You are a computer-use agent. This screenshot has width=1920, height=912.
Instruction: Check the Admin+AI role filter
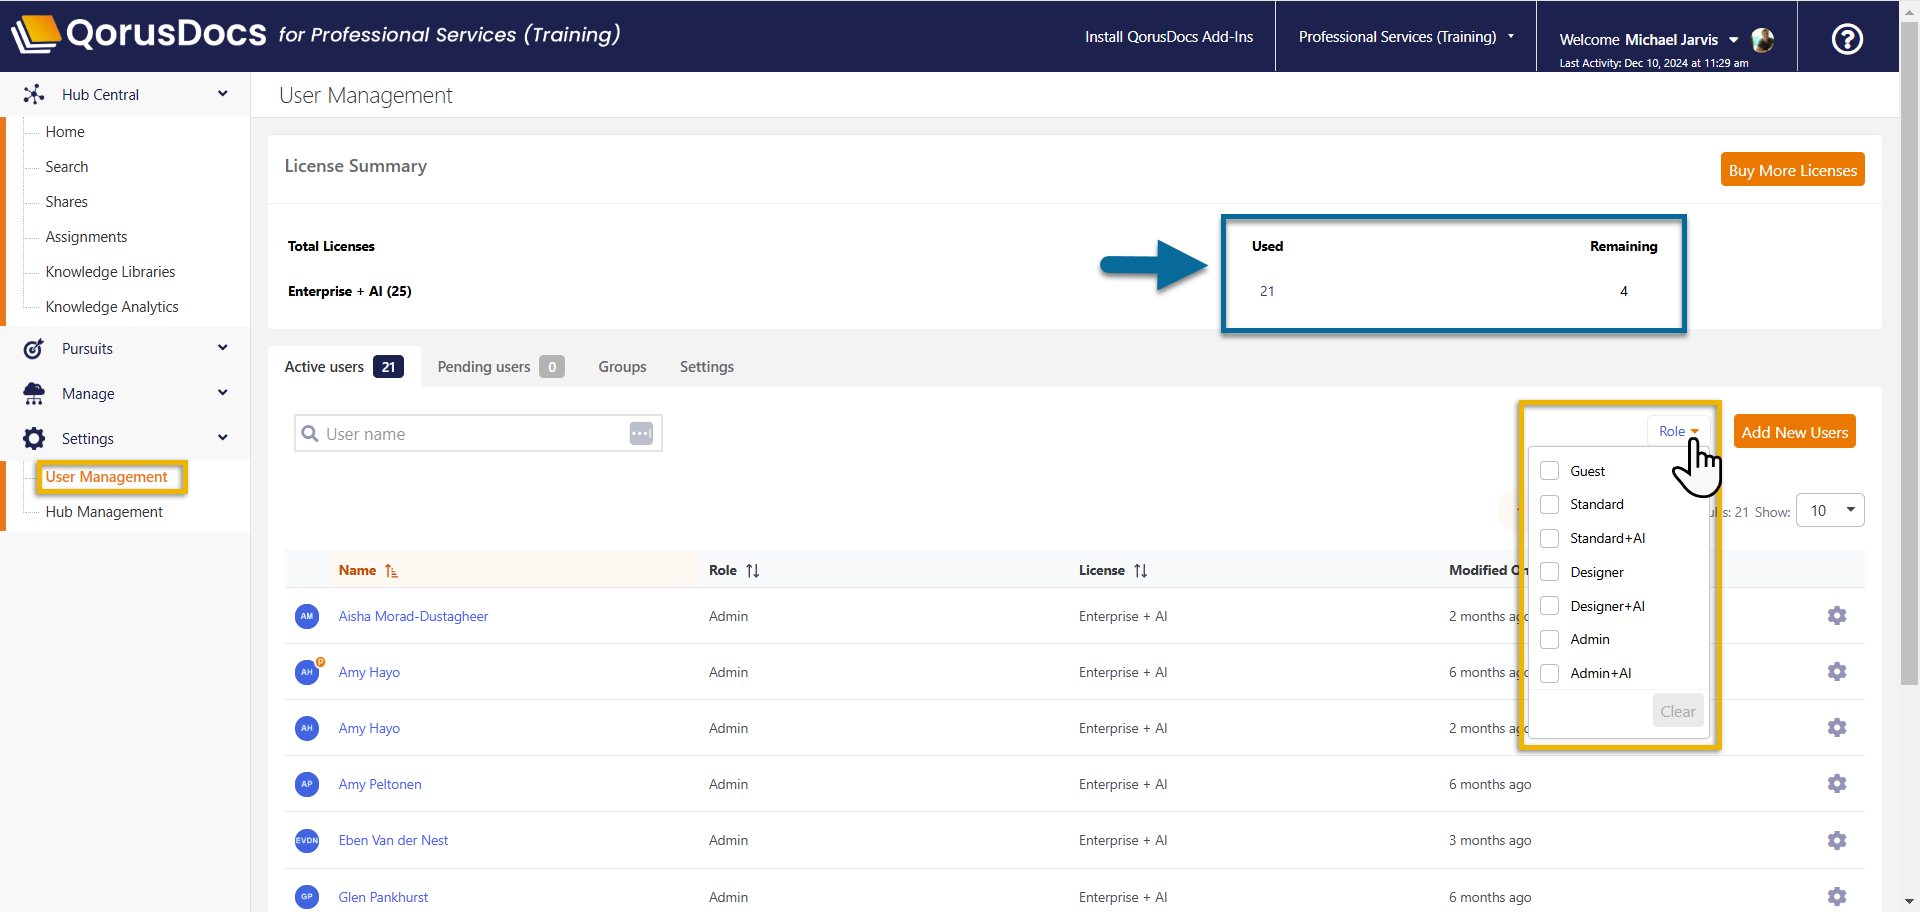tap(1550, 673)
